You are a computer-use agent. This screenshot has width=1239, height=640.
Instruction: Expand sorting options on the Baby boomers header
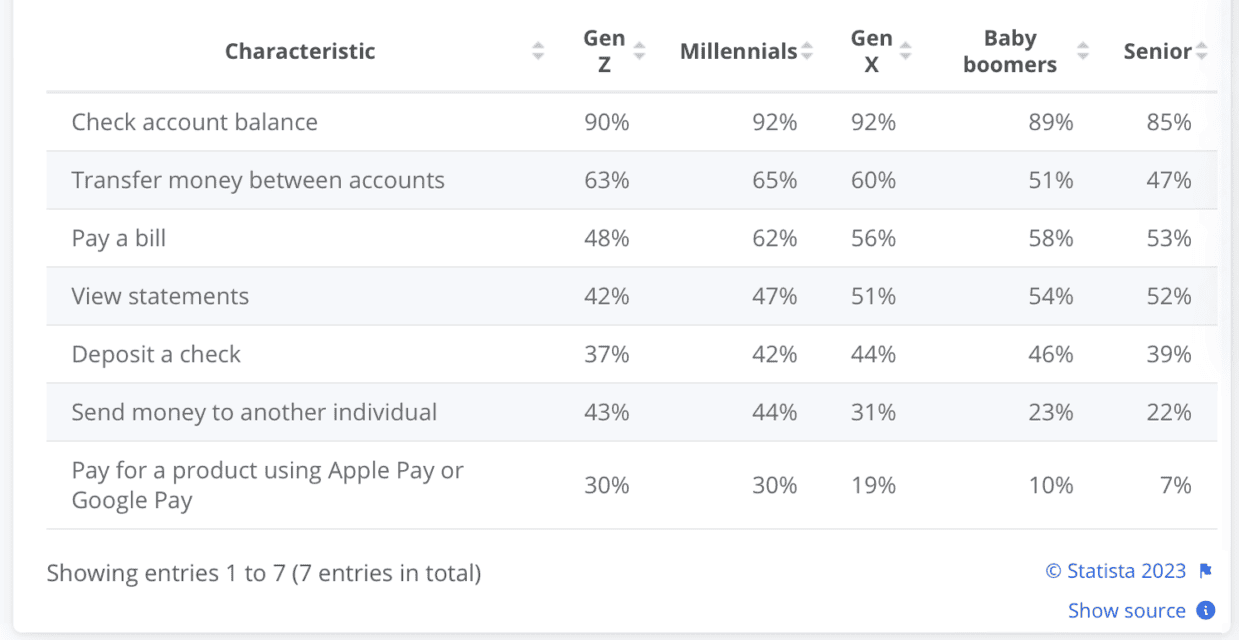(x=1083, y=51)
